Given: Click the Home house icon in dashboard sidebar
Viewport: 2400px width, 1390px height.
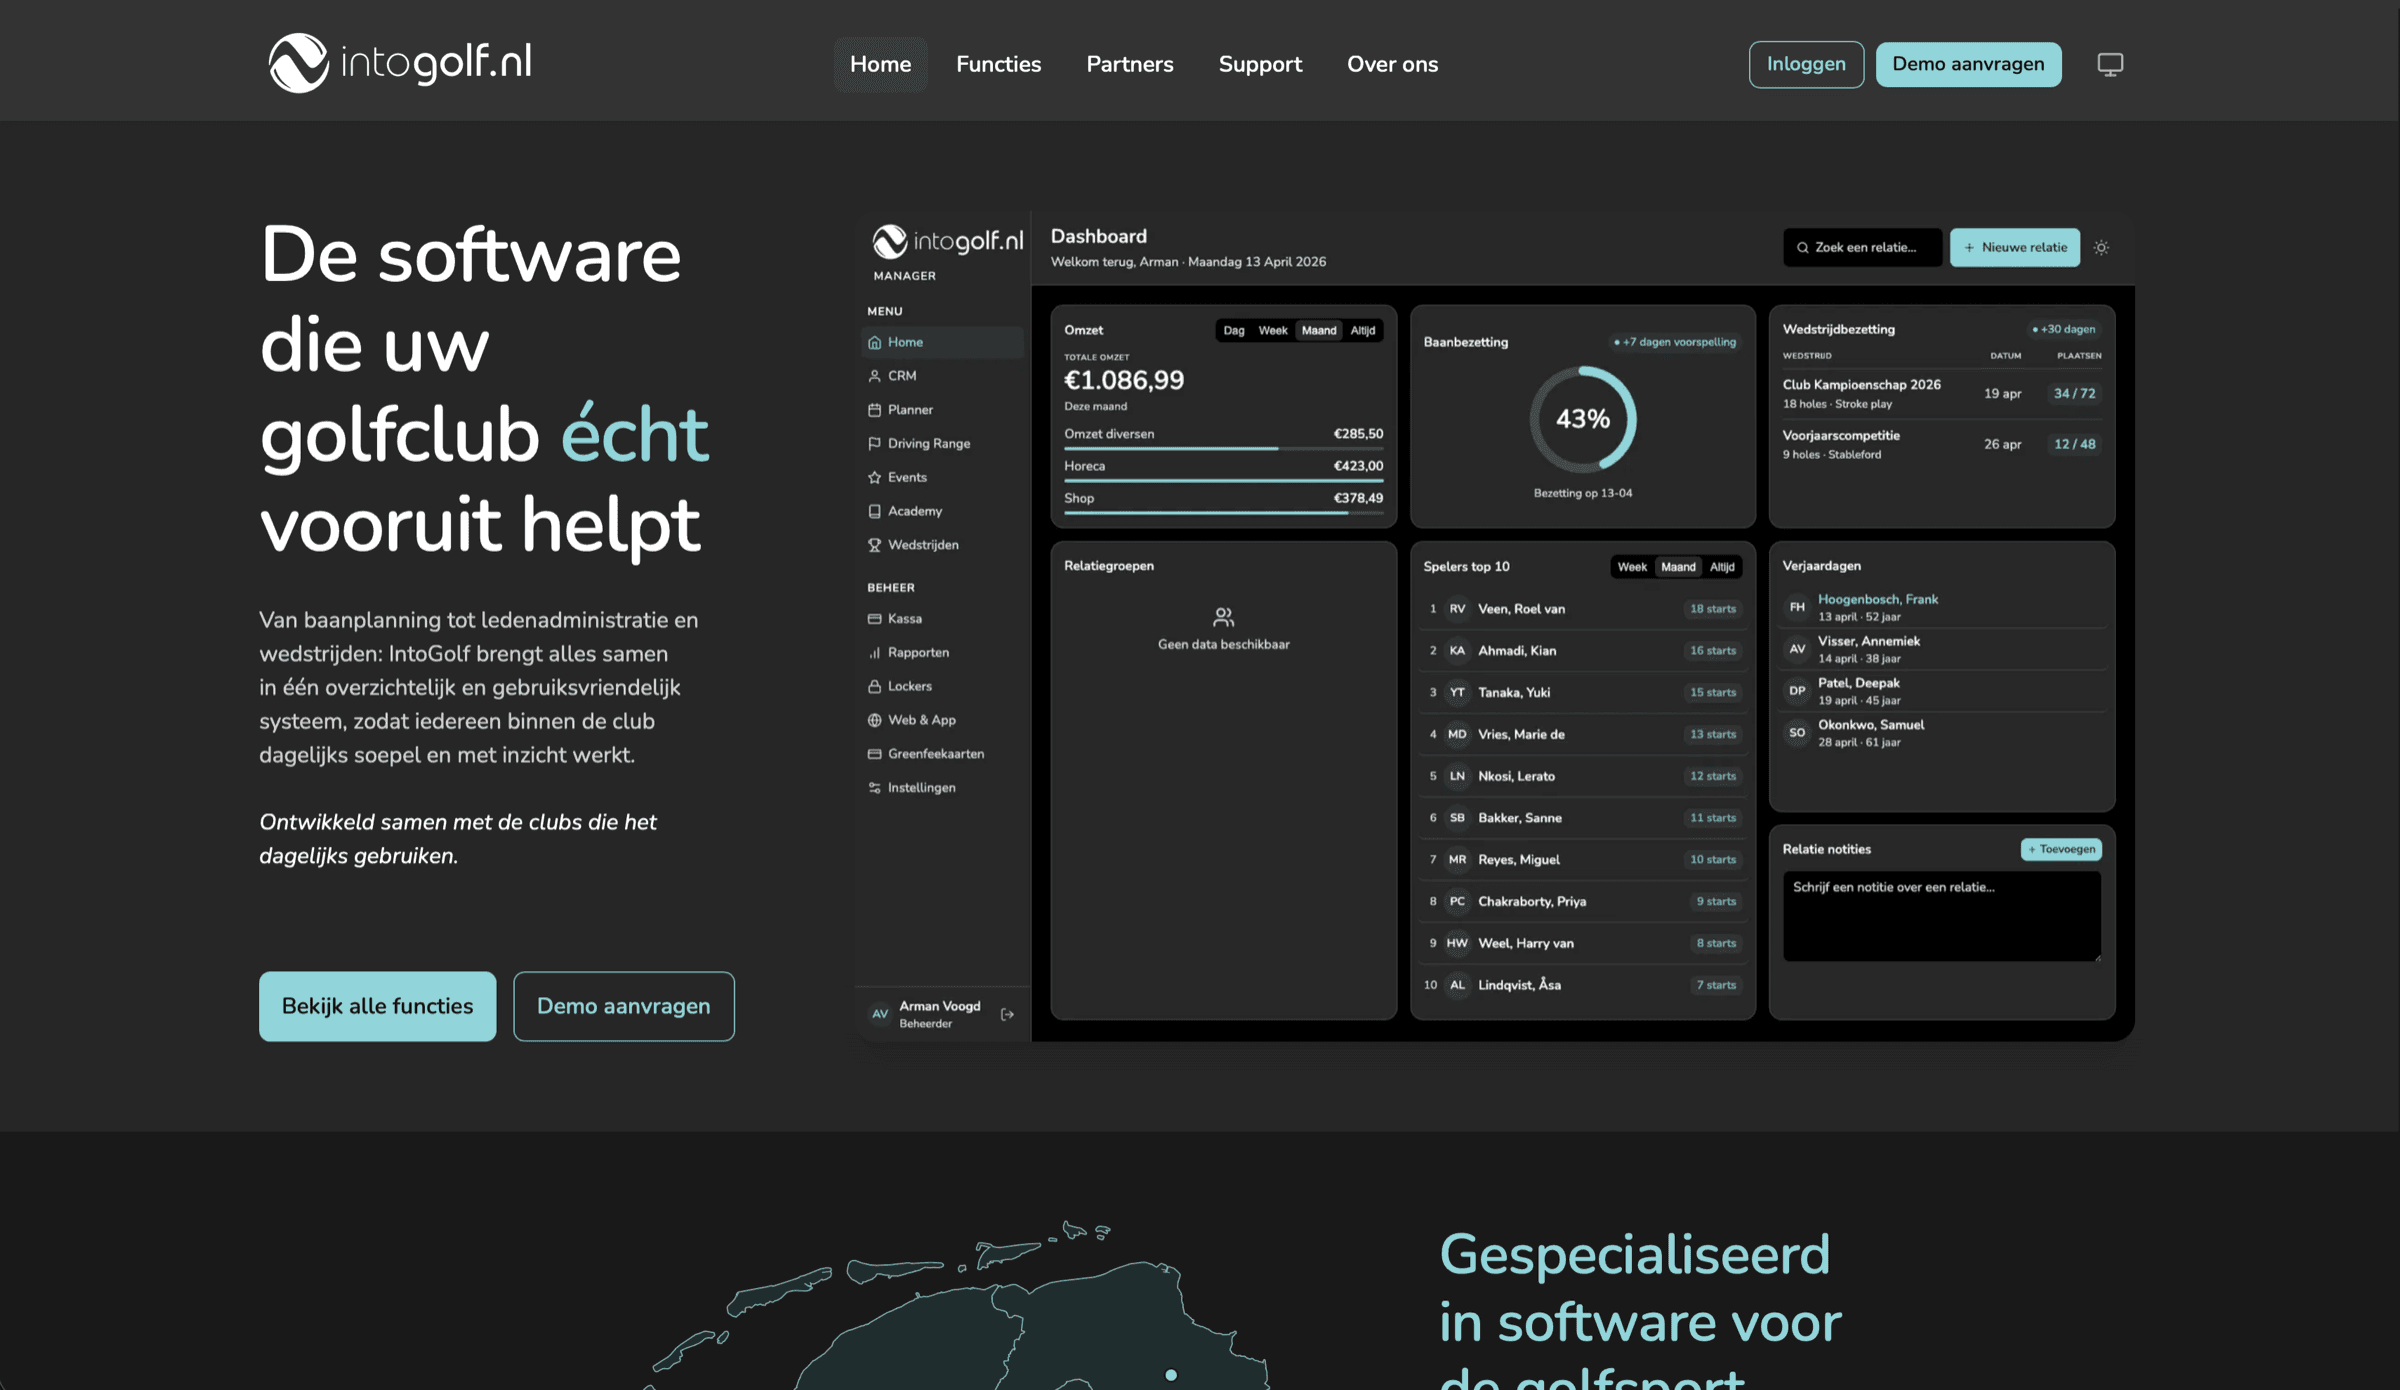Looking at the screenshot, I should point(874,342).
